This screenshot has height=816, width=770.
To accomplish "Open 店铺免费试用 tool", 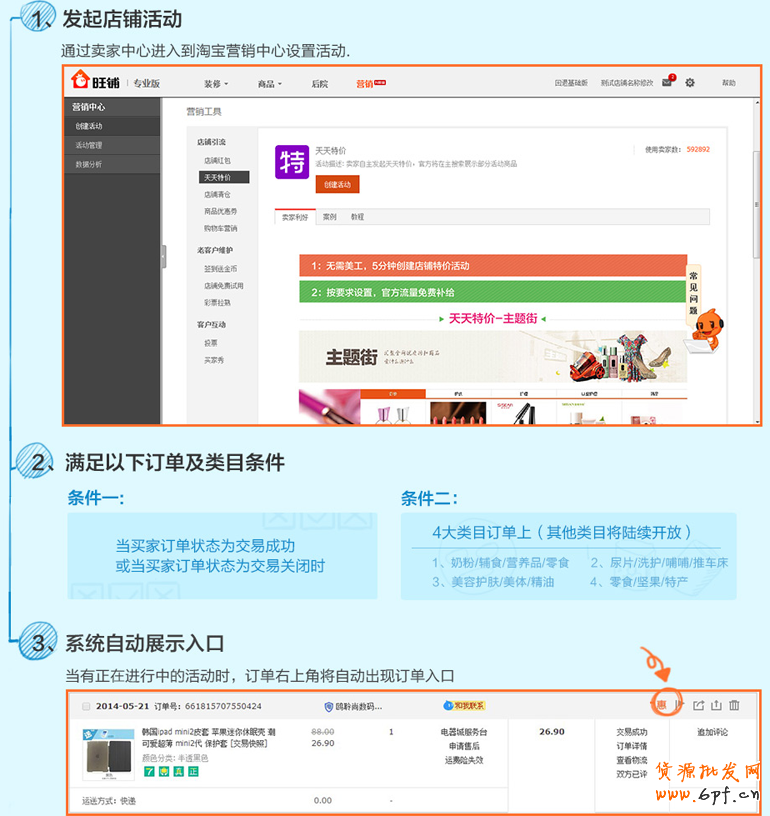I will click(223, 286).
